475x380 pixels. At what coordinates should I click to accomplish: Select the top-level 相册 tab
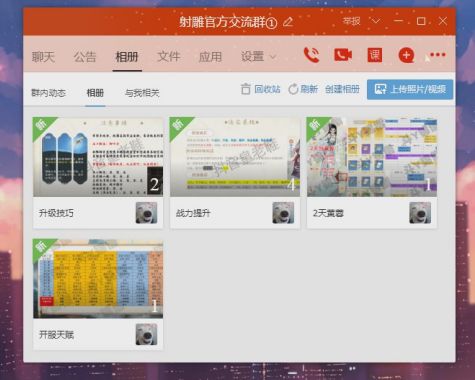[127, 57]
